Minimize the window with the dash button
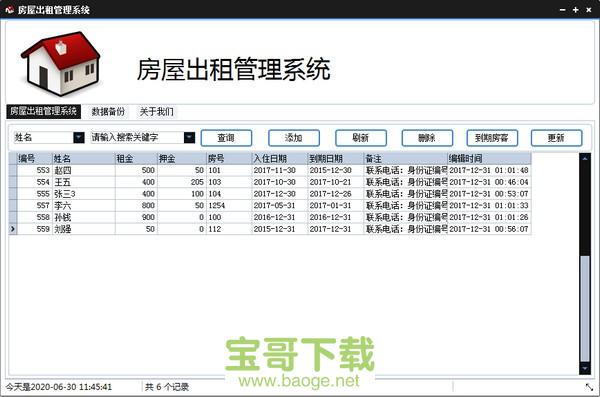The height and width of the screenshot is (397, 600). tap(562, 10)
